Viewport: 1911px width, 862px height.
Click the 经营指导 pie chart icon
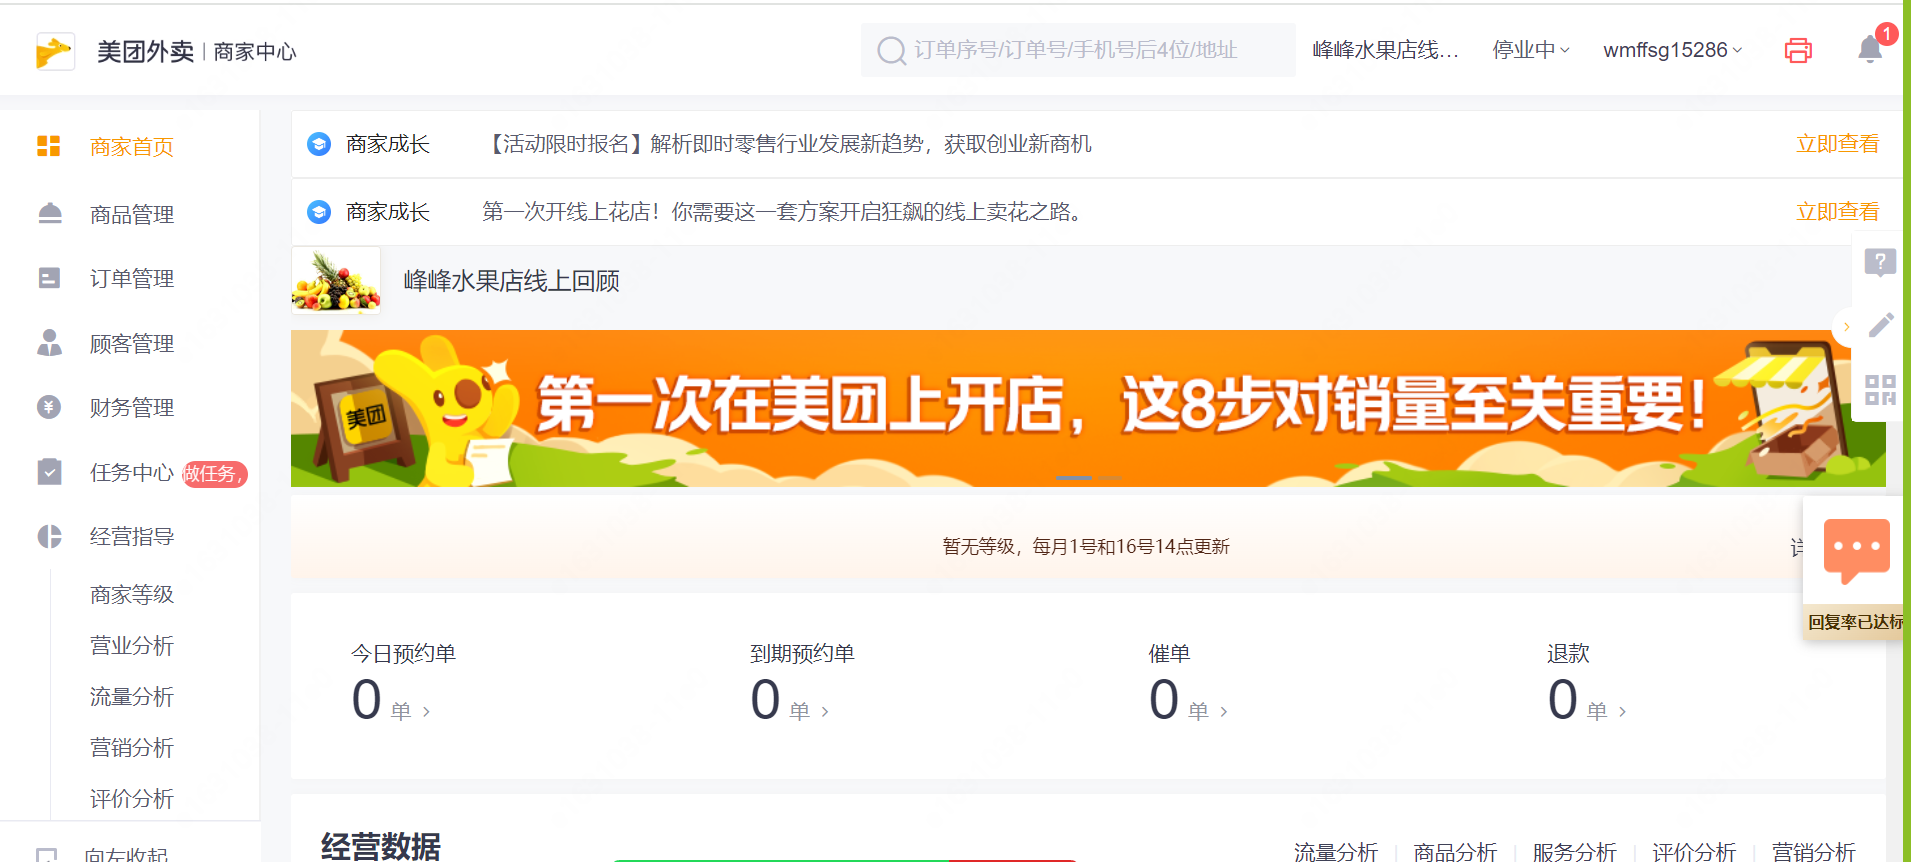49,536
